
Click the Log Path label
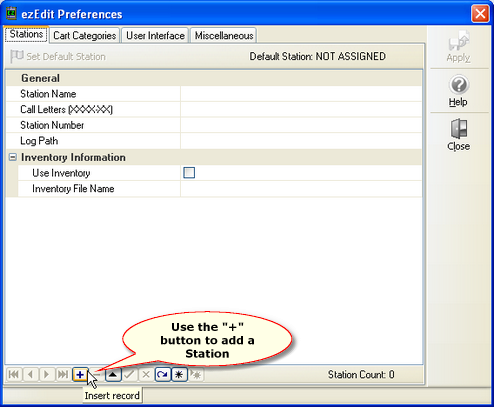tap(39, 141)
